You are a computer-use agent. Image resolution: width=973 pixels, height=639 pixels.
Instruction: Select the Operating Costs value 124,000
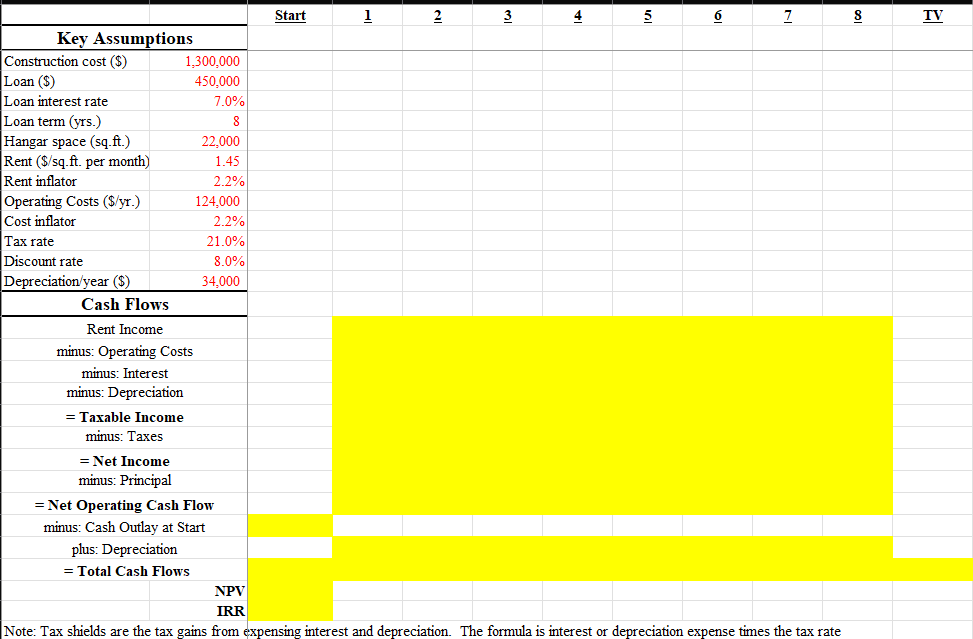[x=217, y=201]
